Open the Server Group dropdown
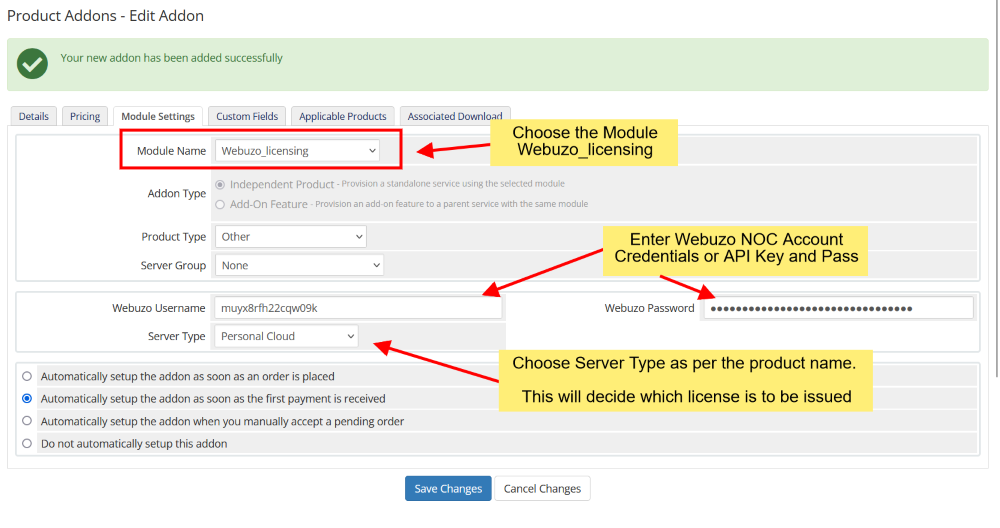Screen dimensions: 1000x528 coord(299,265)
